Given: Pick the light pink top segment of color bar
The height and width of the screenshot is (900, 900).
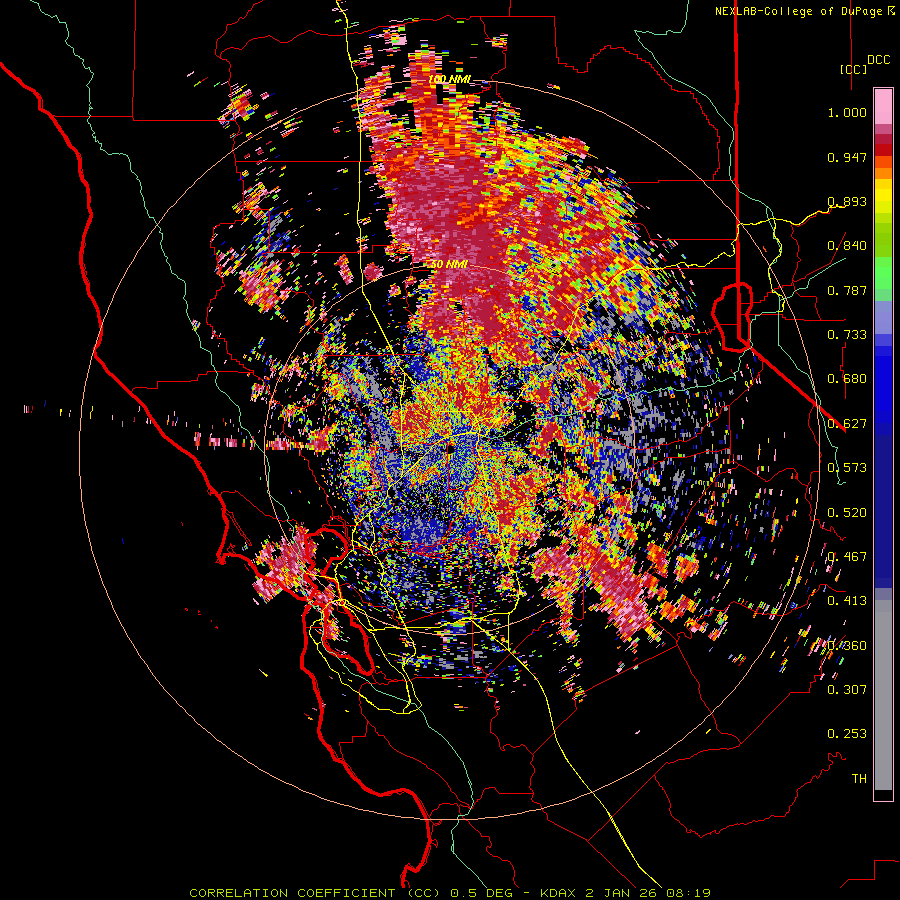Looking at the screenshot, I should click(883, 106).
